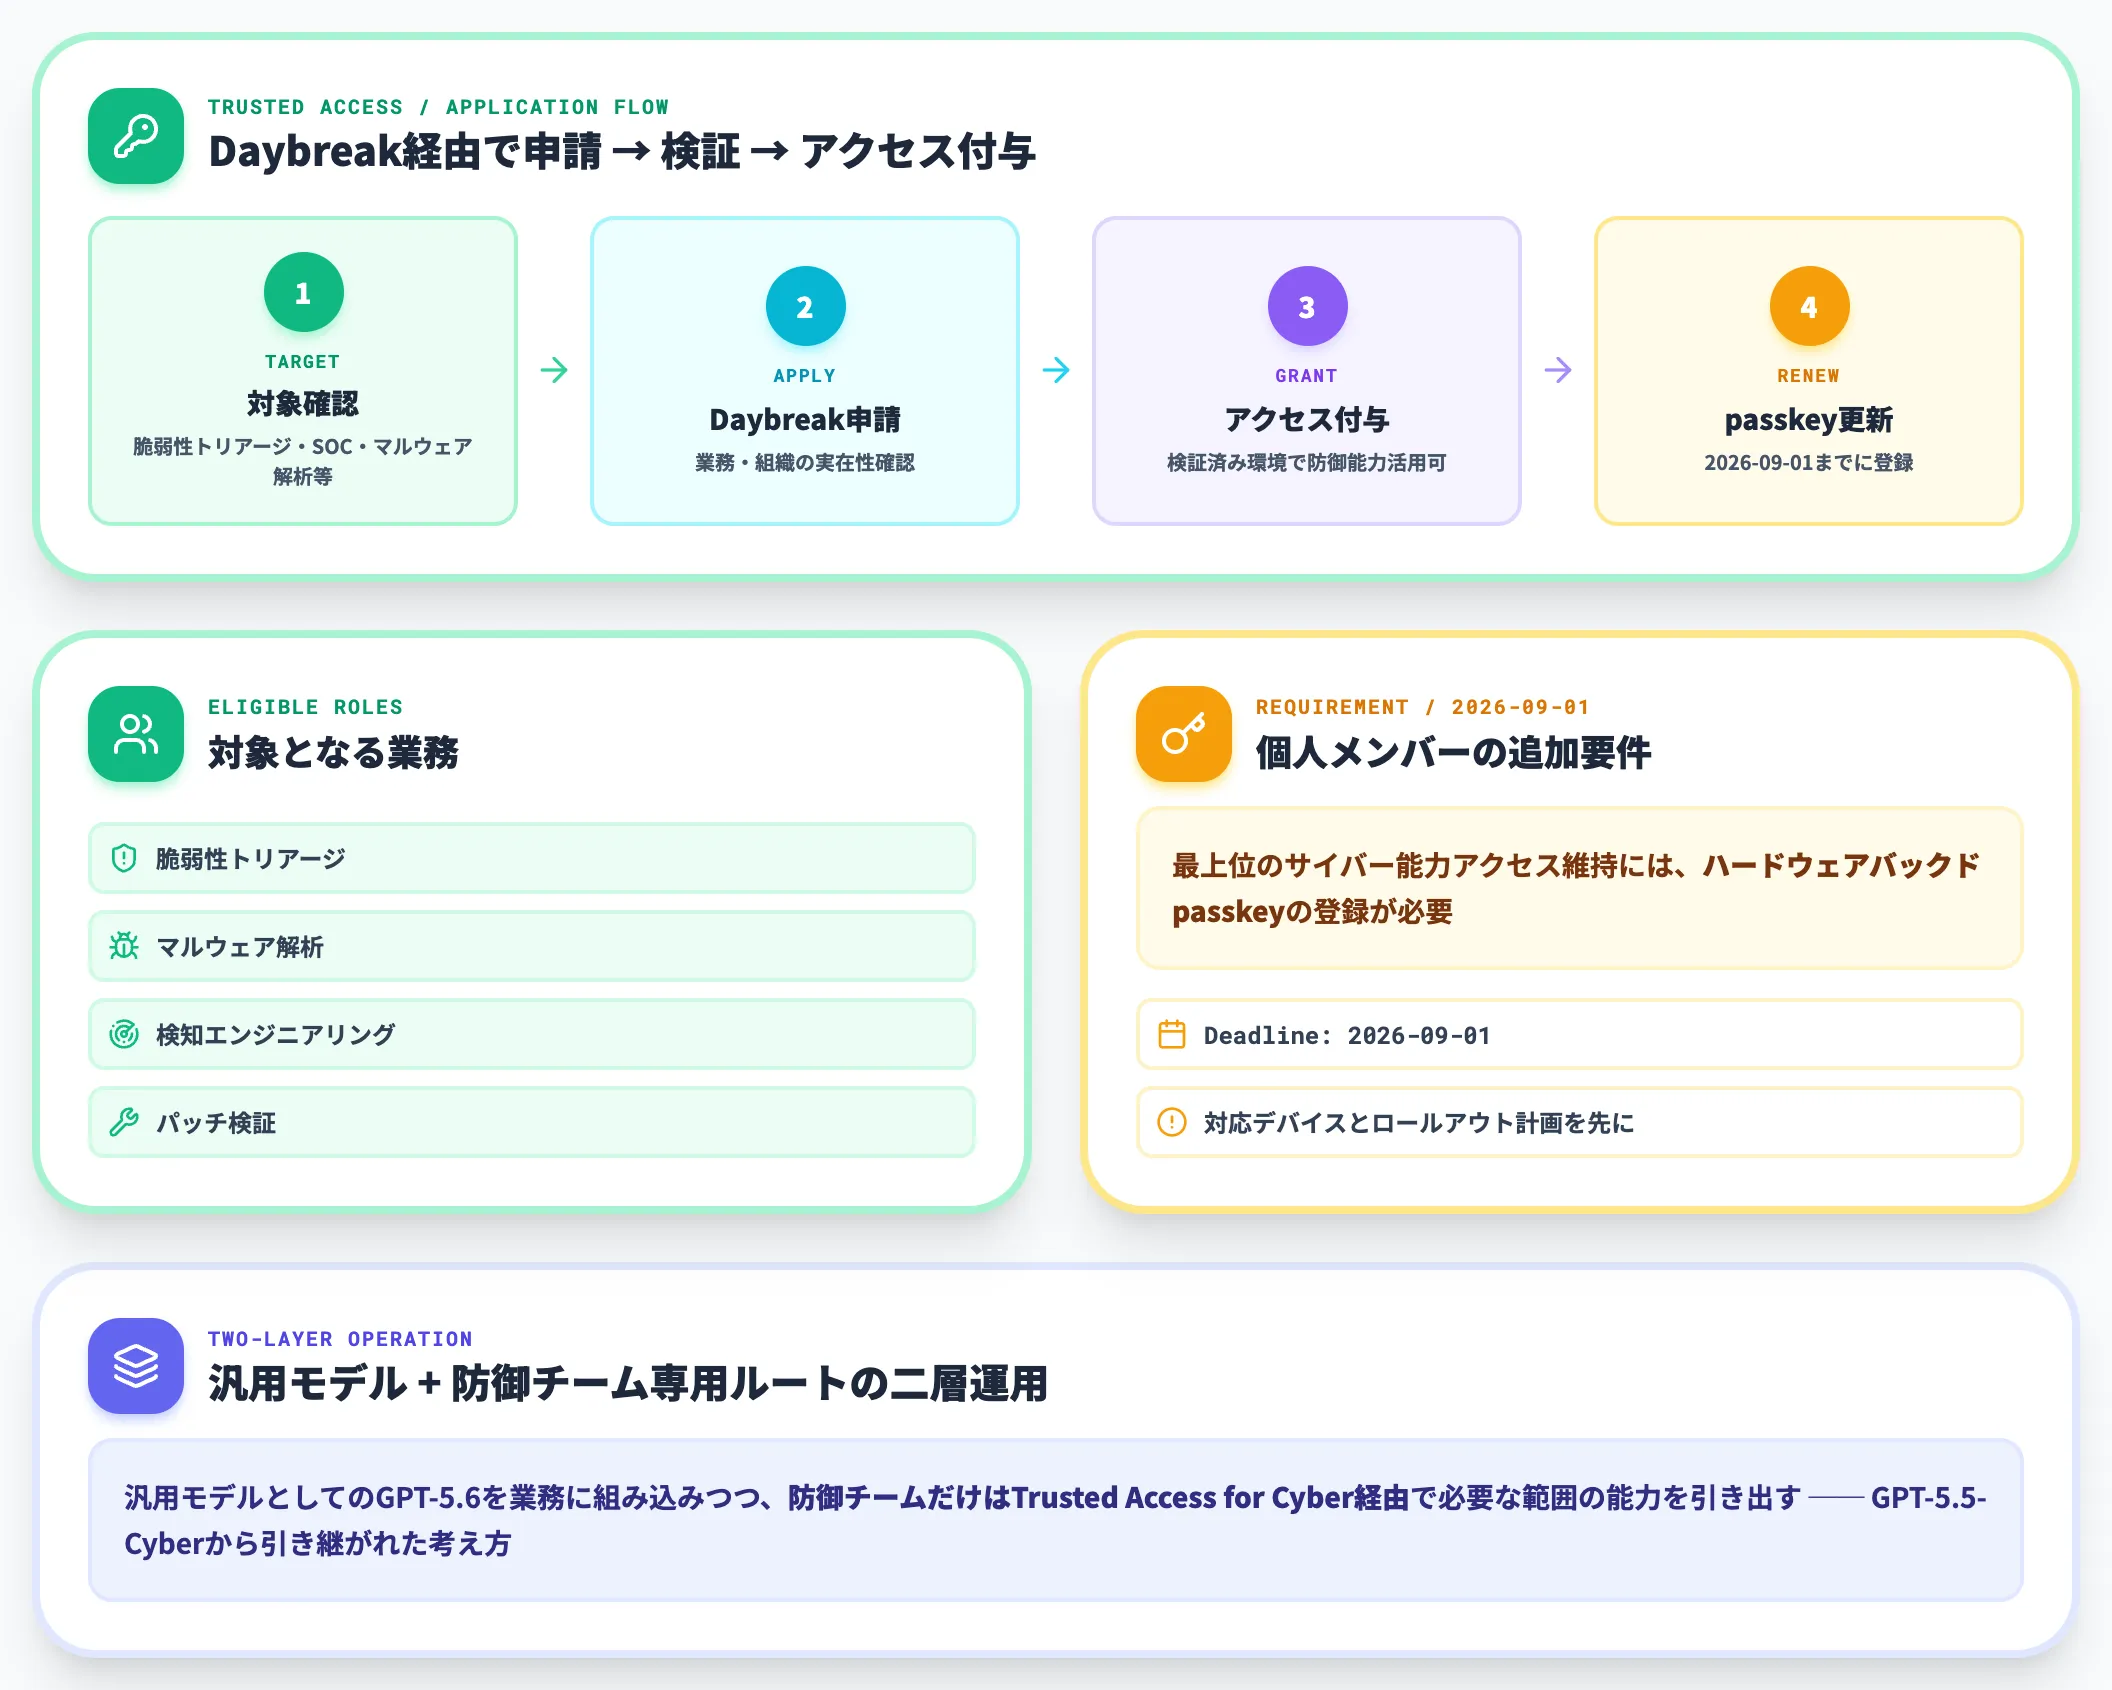Click the 2026-09-01までに登録 text
The height and width of the screenshot is (1690, 2112).
coord(1809,462)
